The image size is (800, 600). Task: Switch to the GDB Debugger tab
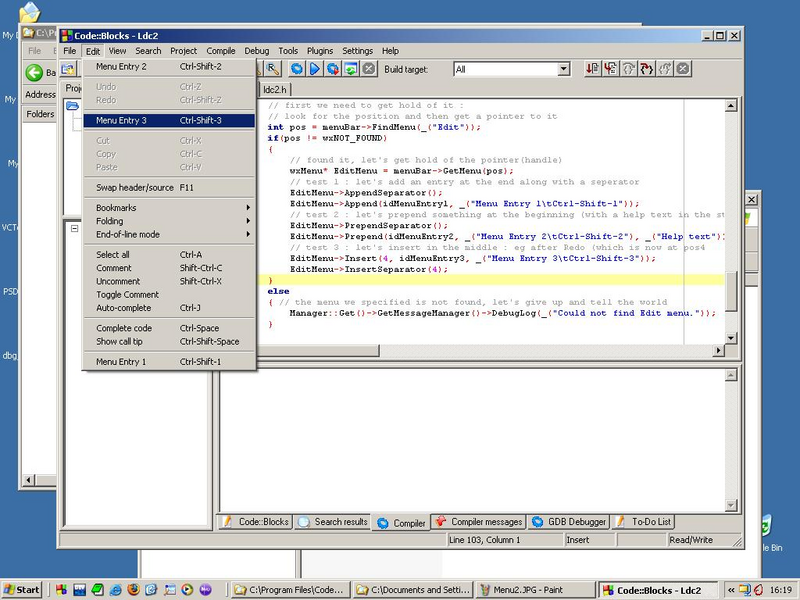tap(569, 522)
